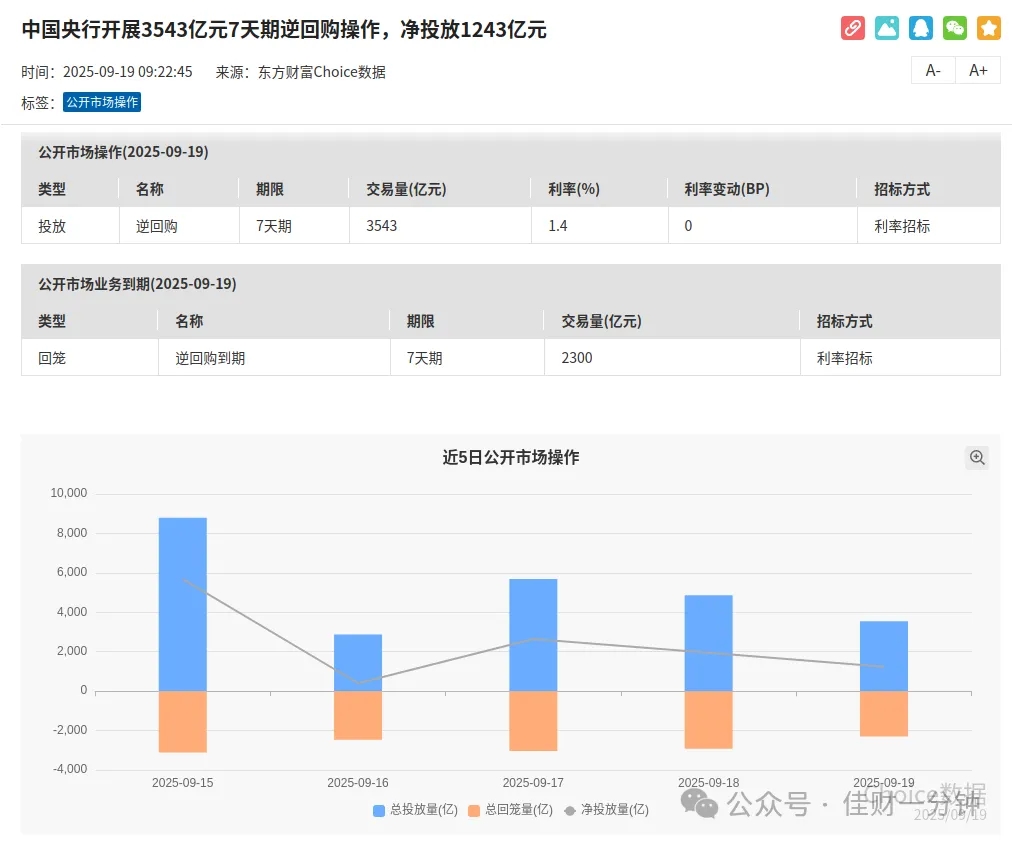This screenshot has width=1012, height=844.
Task: Click the source 东方财富Choice数据
Action: pyautogui.click(x=322, y=72)
